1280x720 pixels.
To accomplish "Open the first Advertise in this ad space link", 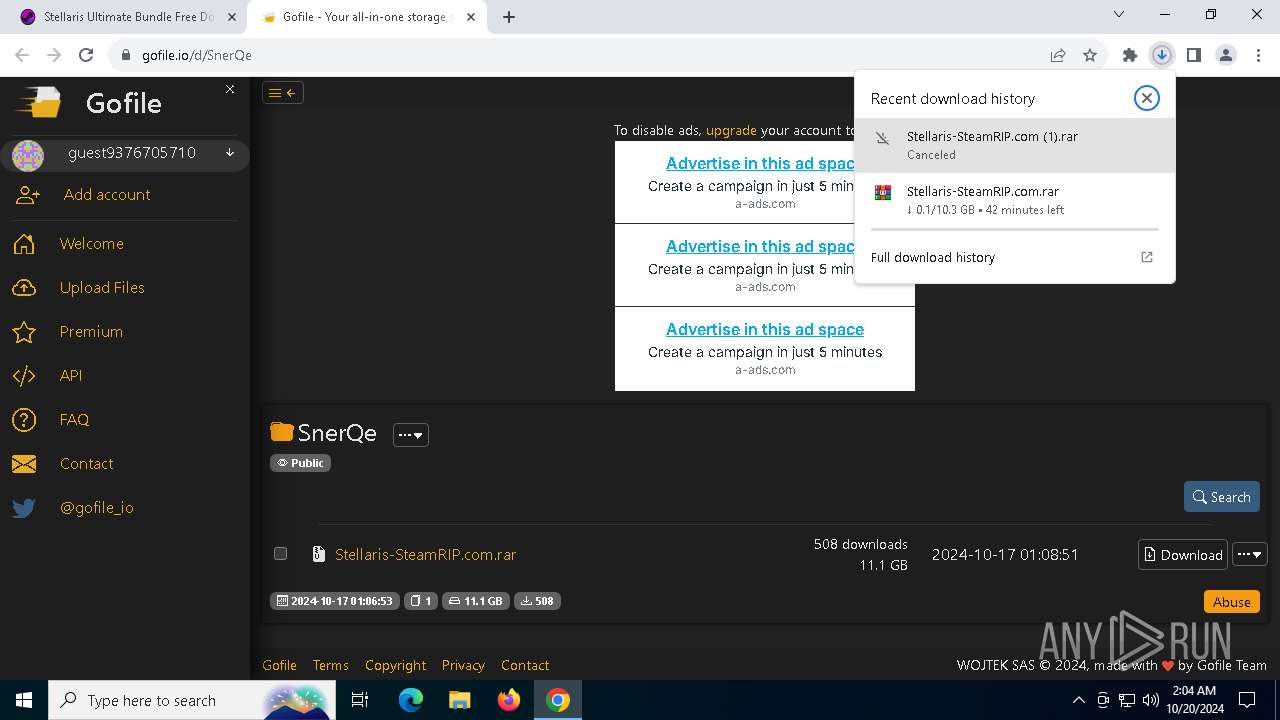I will [x=760, y=163].
